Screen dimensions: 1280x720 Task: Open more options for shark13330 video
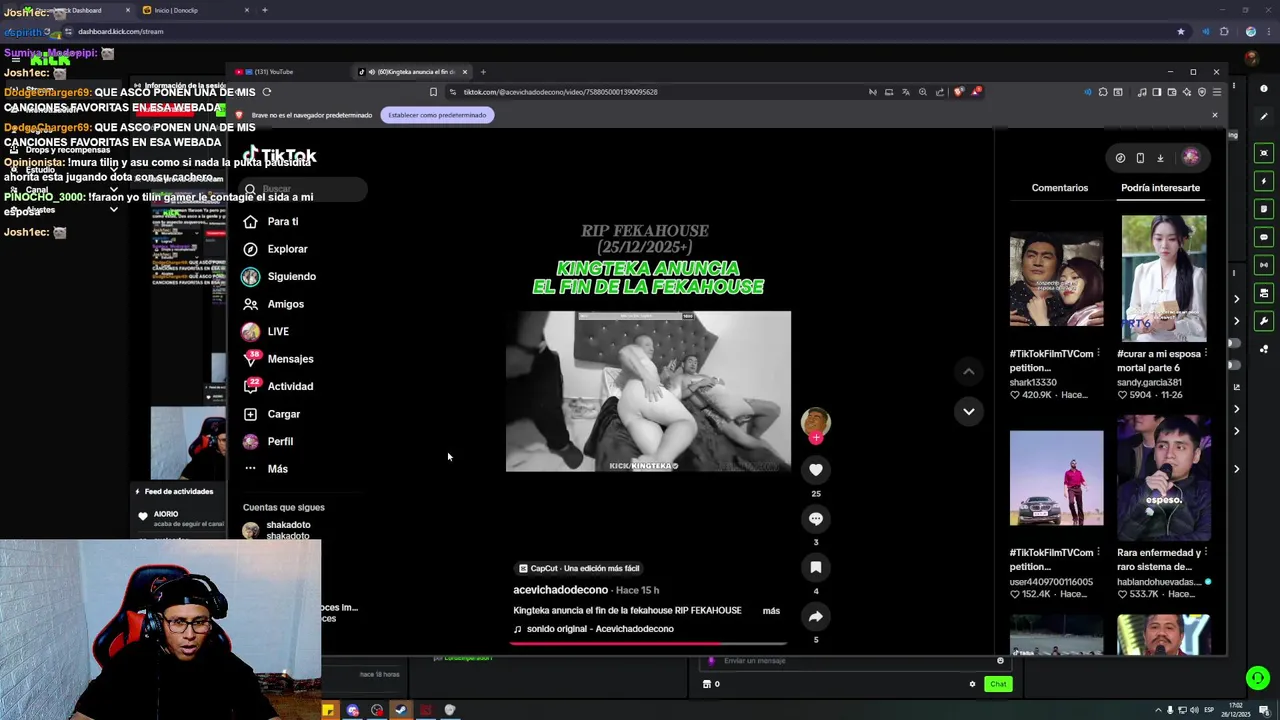click(1099, 353)
